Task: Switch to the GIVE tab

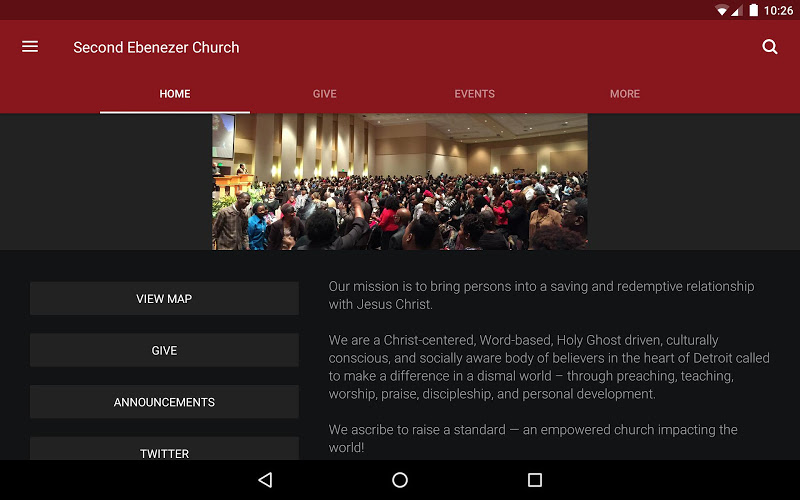Action: 324,94
